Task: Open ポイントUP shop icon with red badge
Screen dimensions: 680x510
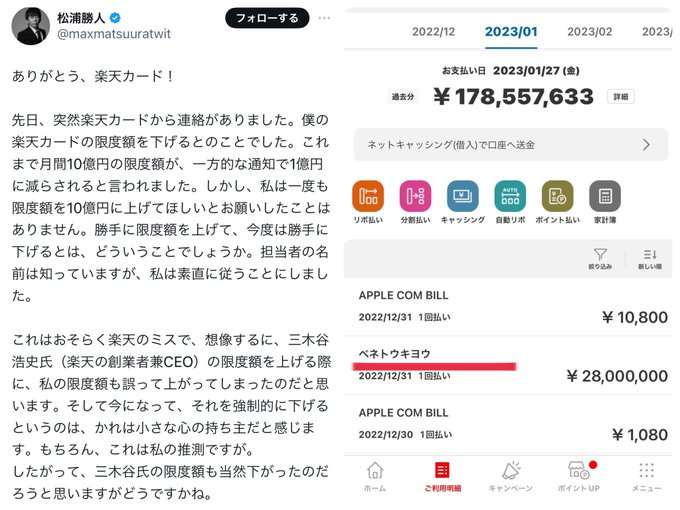Action: (x=579, y=477)
